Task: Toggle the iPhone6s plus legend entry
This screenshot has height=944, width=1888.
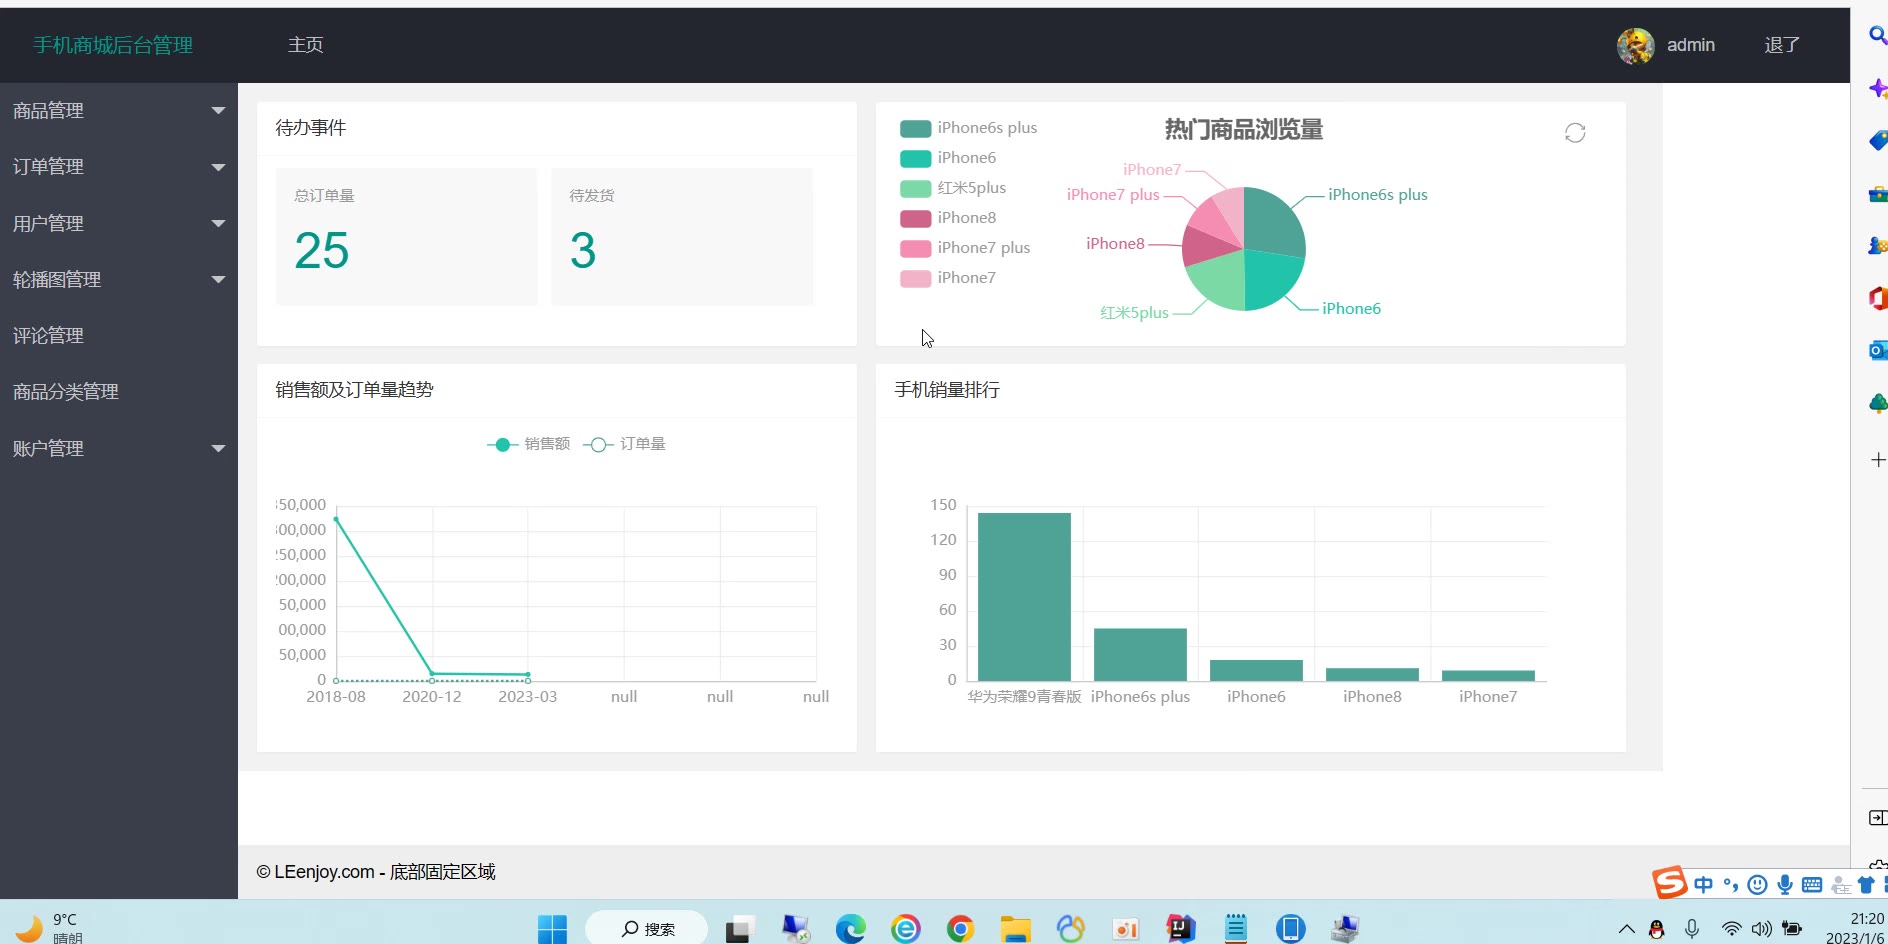Action: [968, 128]
